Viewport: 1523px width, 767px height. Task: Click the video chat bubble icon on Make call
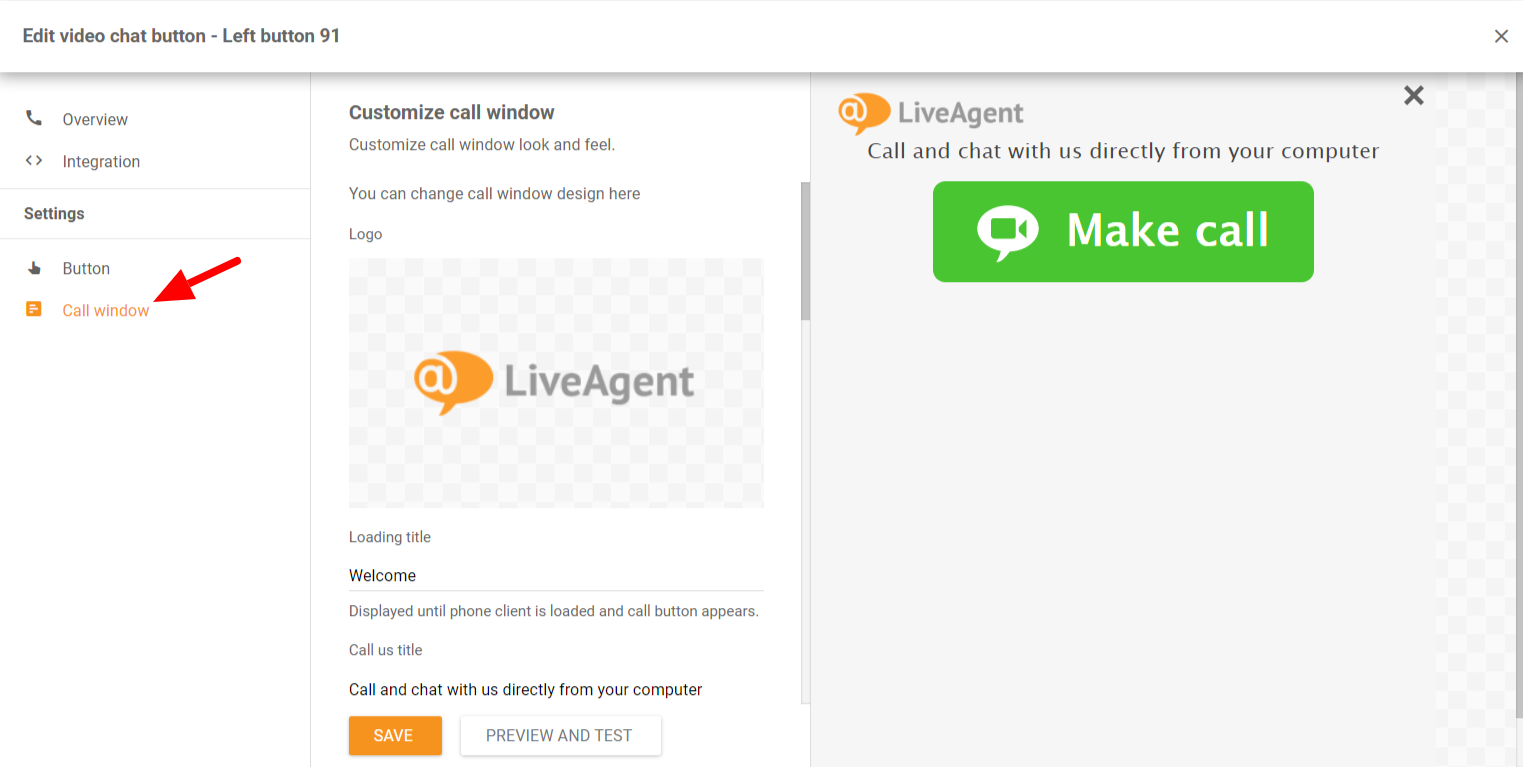(1007, 233)
